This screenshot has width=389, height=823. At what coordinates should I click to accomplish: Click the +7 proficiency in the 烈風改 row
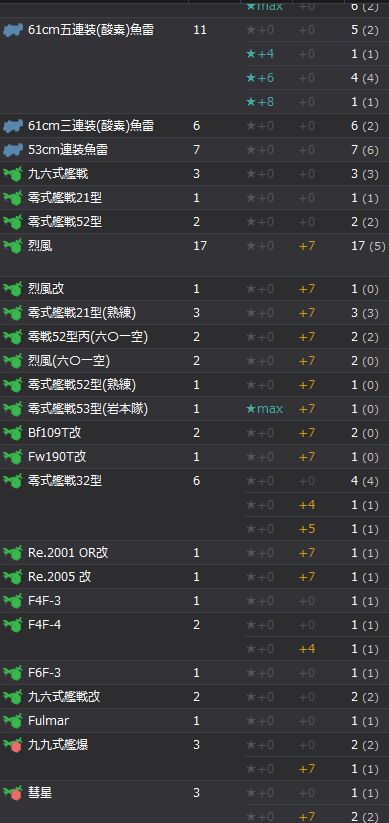(x=307, y=289)
